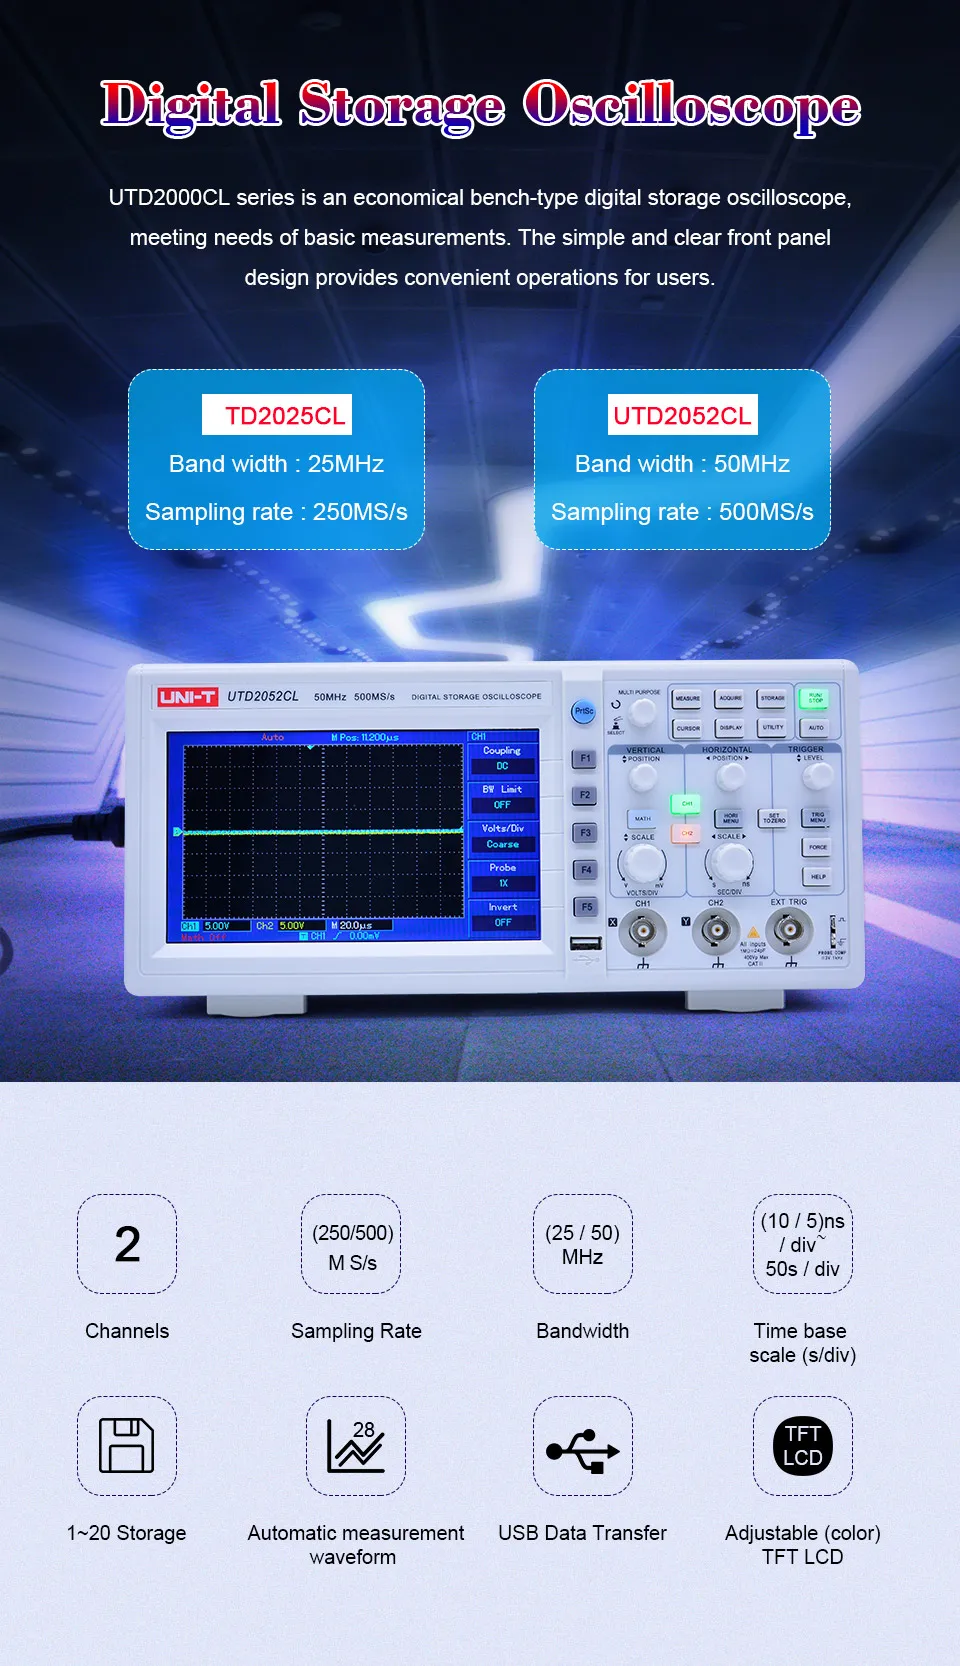This screenshot has width=960, height=1666.
Task: Click the 2 Channels feature icon
Action: pyautogui.click(x=127, y=1244)
